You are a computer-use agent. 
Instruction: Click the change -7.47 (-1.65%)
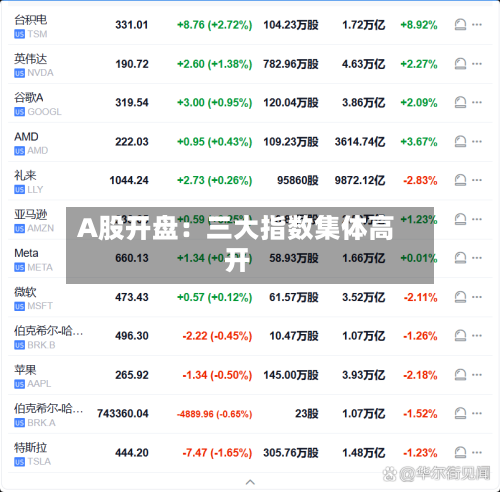pos(217,453)
